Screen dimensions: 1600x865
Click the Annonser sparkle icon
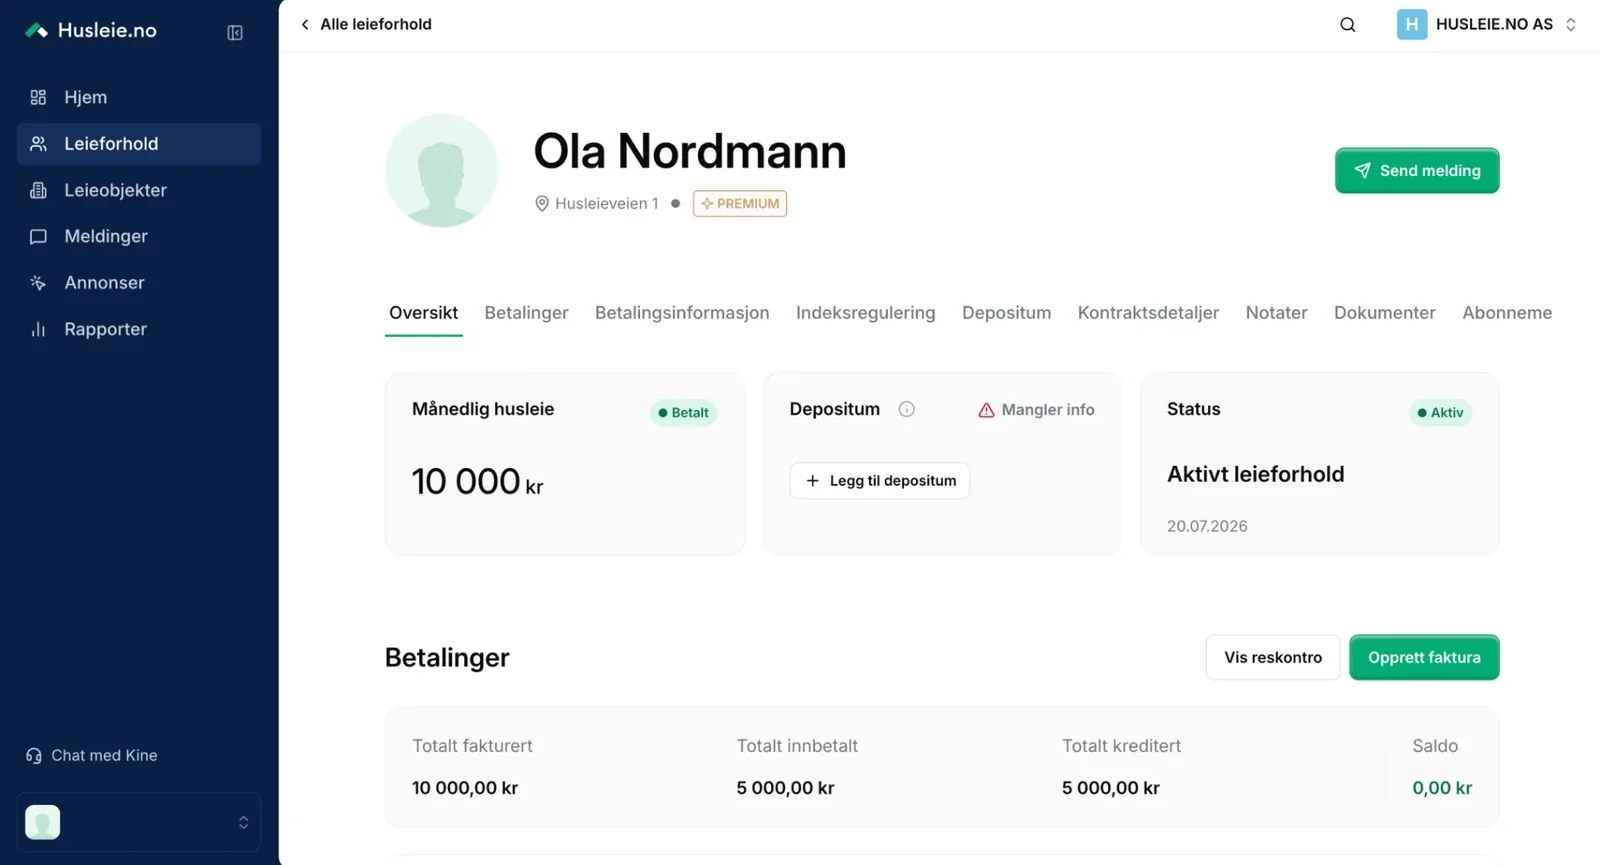(38, 283)
